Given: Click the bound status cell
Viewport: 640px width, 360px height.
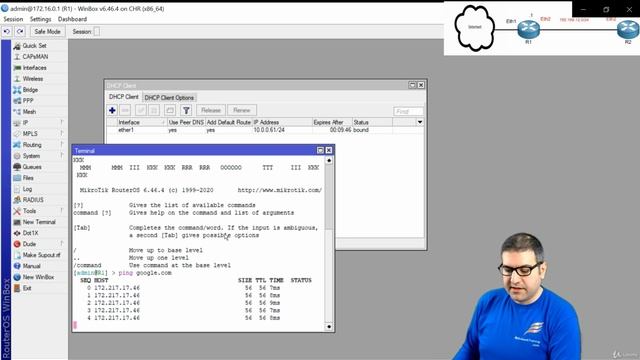Looking at the screenshot, I should tap(361, 130).
